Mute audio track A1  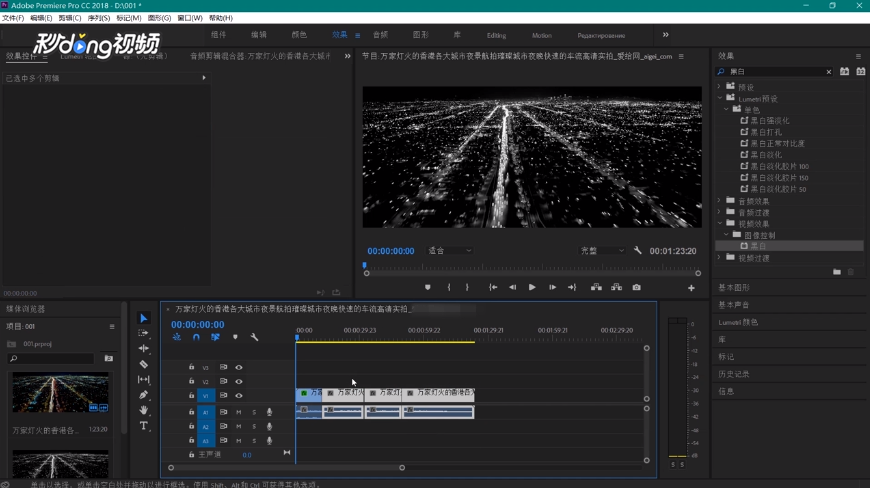pyautogui.click(x=239, y=412)
